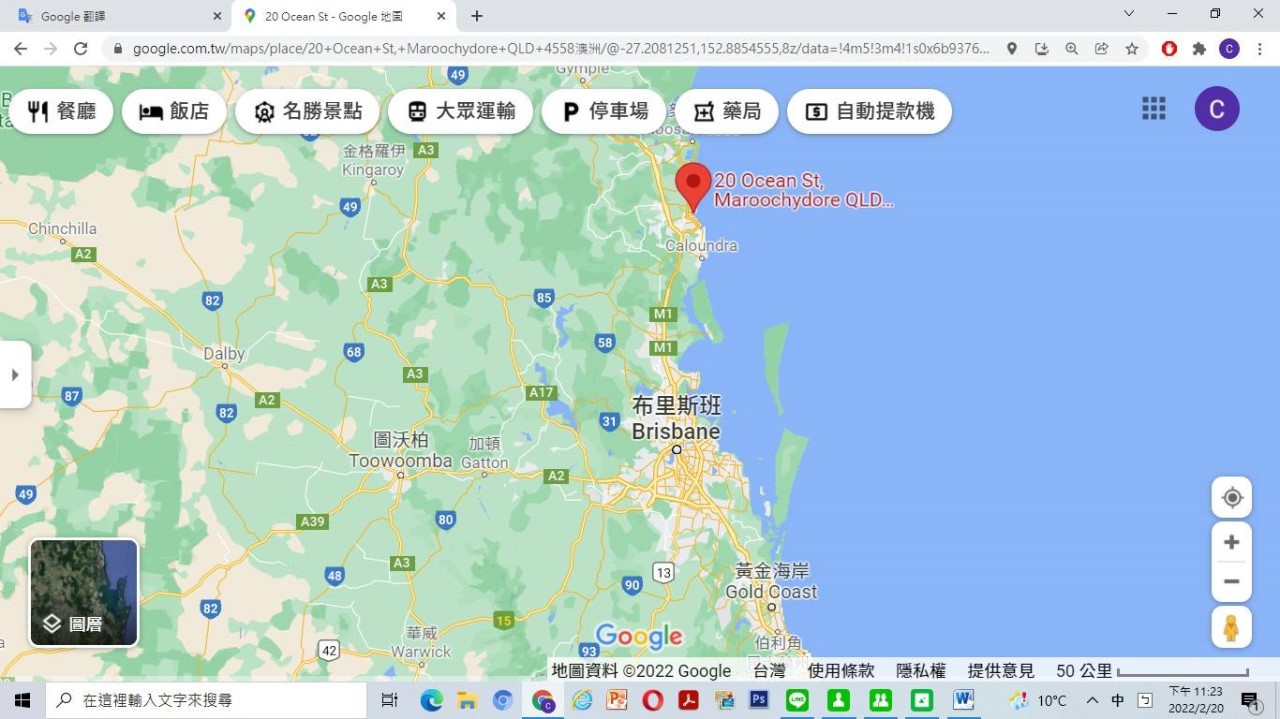Open LINE from the taskbar

click(x=797, y=700)
